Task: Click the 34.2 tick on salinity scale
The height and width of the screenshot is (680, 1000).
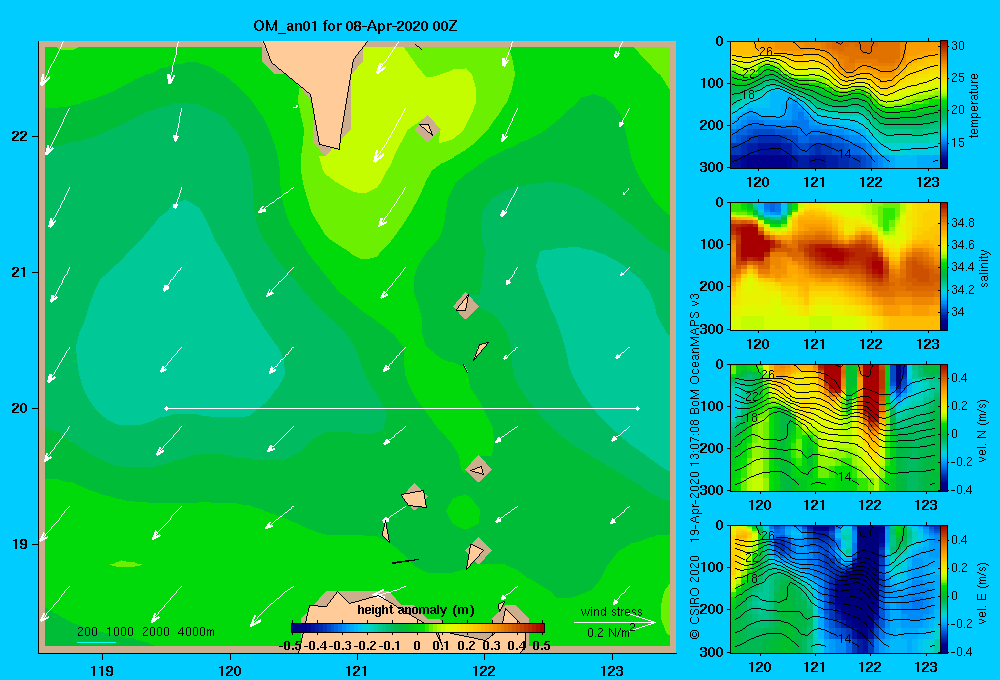Action: [962, 290]
